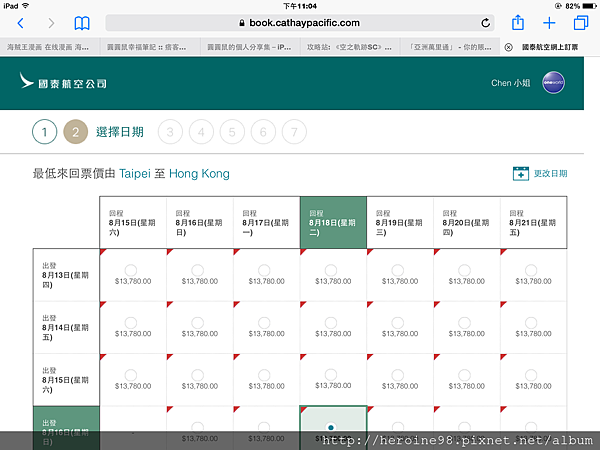
Task: Choose fare: depart 8月14日, return 8月16日
Action: (197, 323)
